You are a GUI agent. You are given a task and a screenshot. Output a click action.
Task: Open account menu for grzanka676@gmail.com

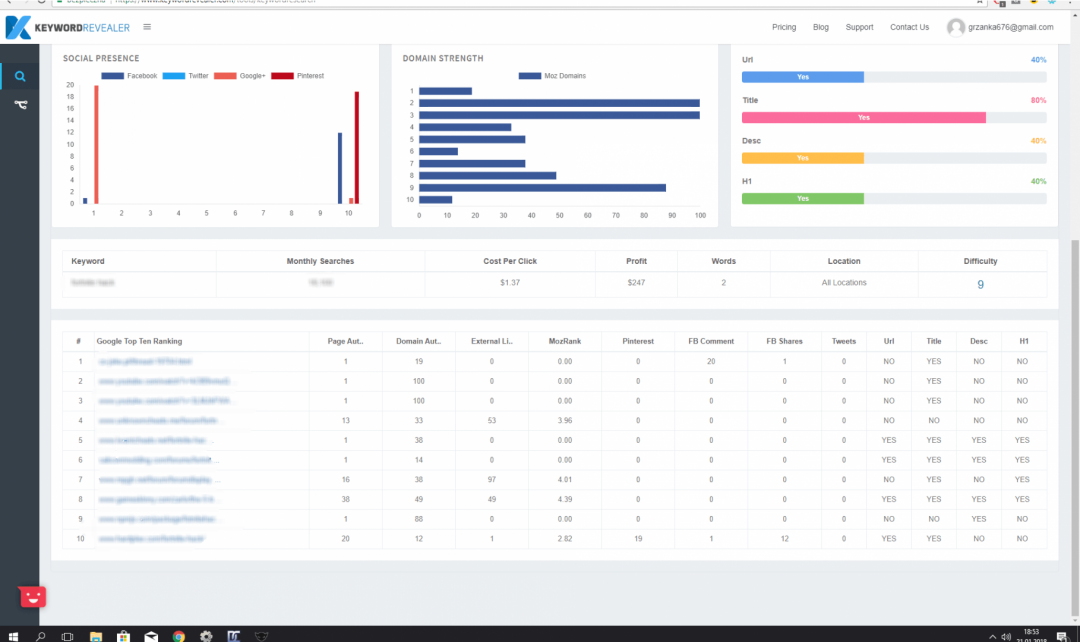click(1010, 28)
